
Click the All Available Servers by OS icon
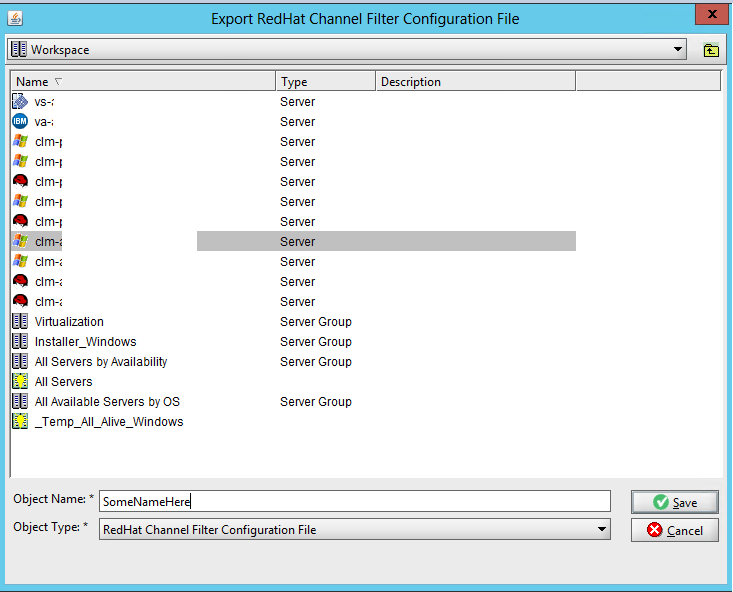pyautogui.click(x=20, y=402)
